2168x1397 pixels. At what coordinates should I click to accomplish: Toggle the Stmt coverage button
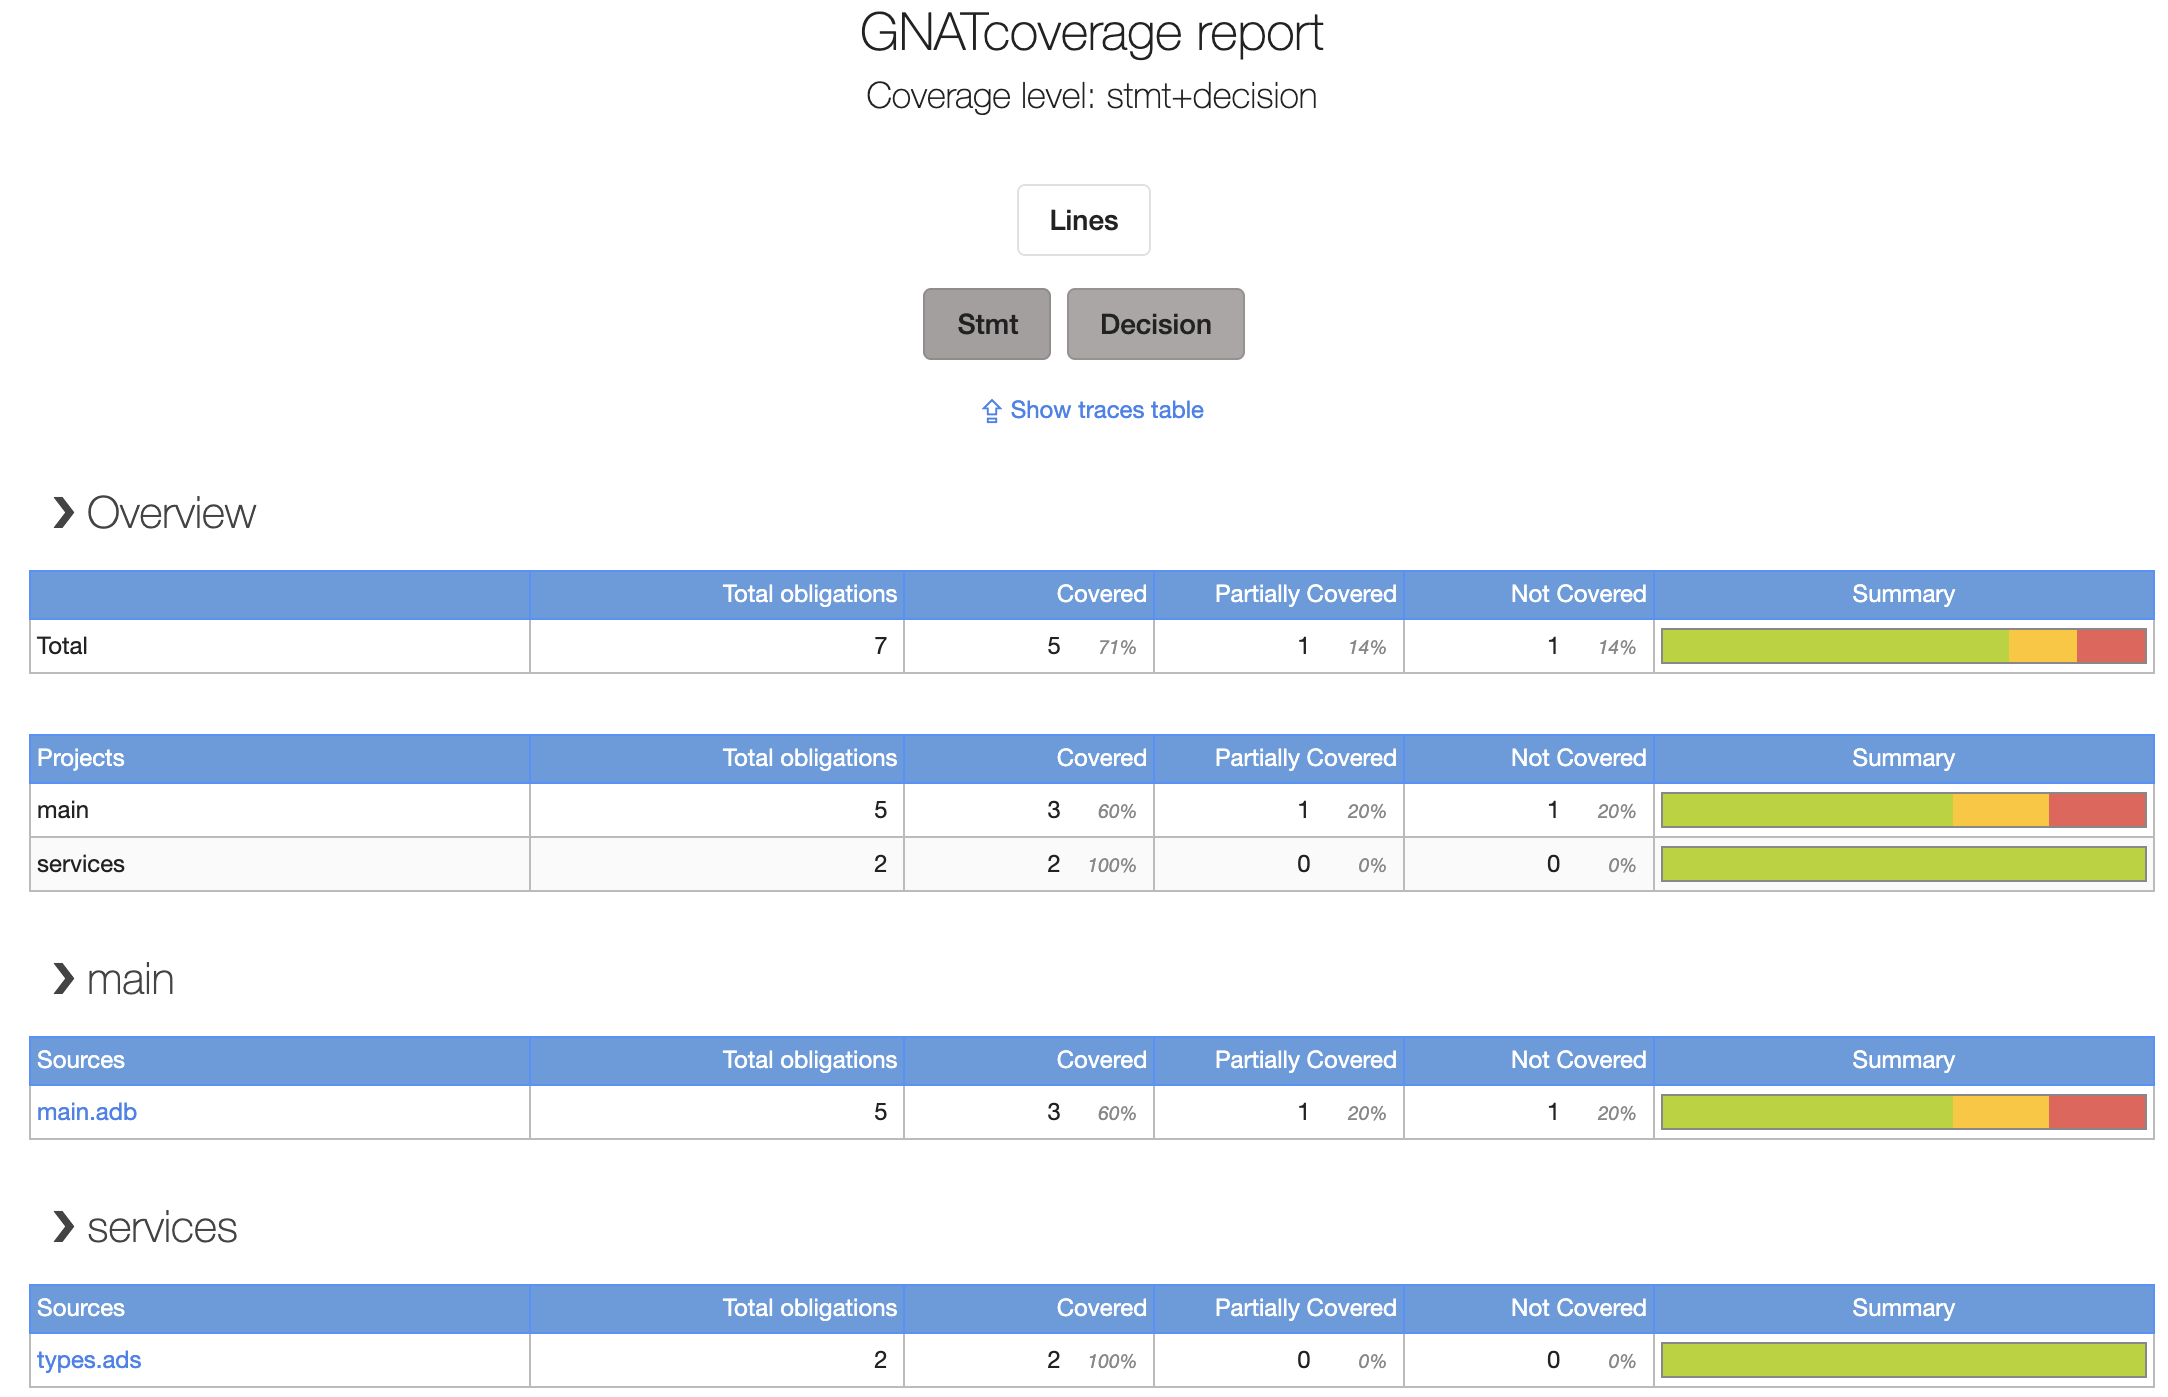(987, 324)
